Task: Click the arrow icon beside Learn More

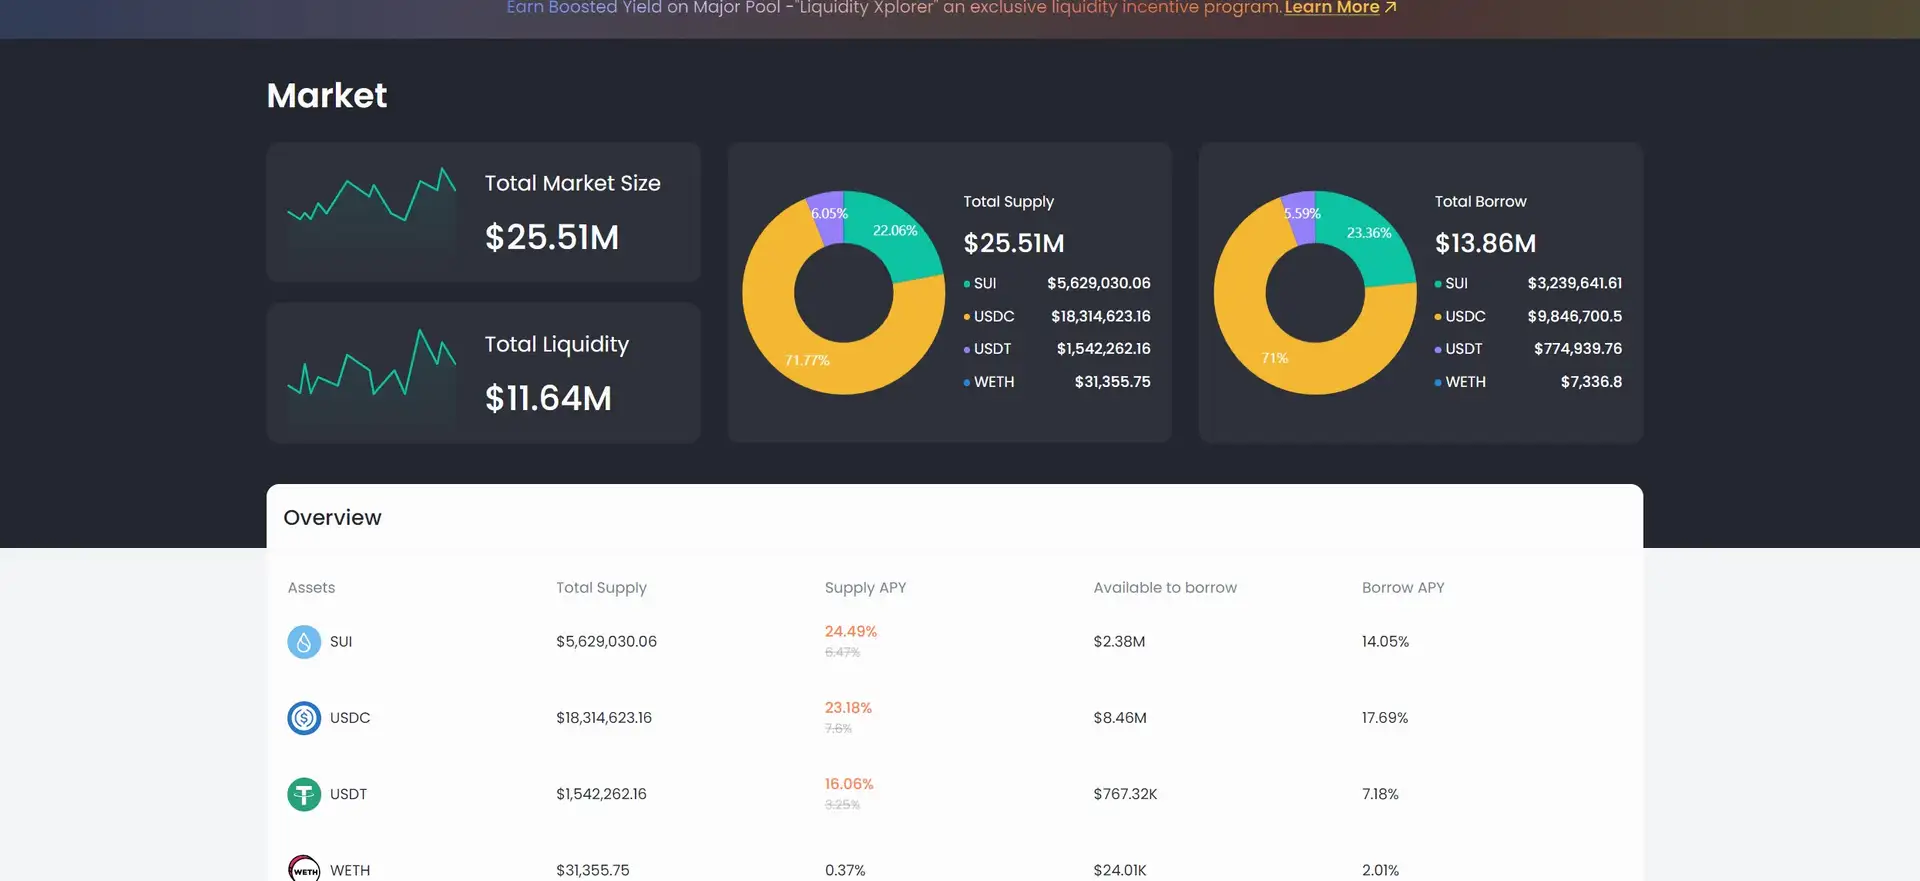Action: (x=1390, y=8)
